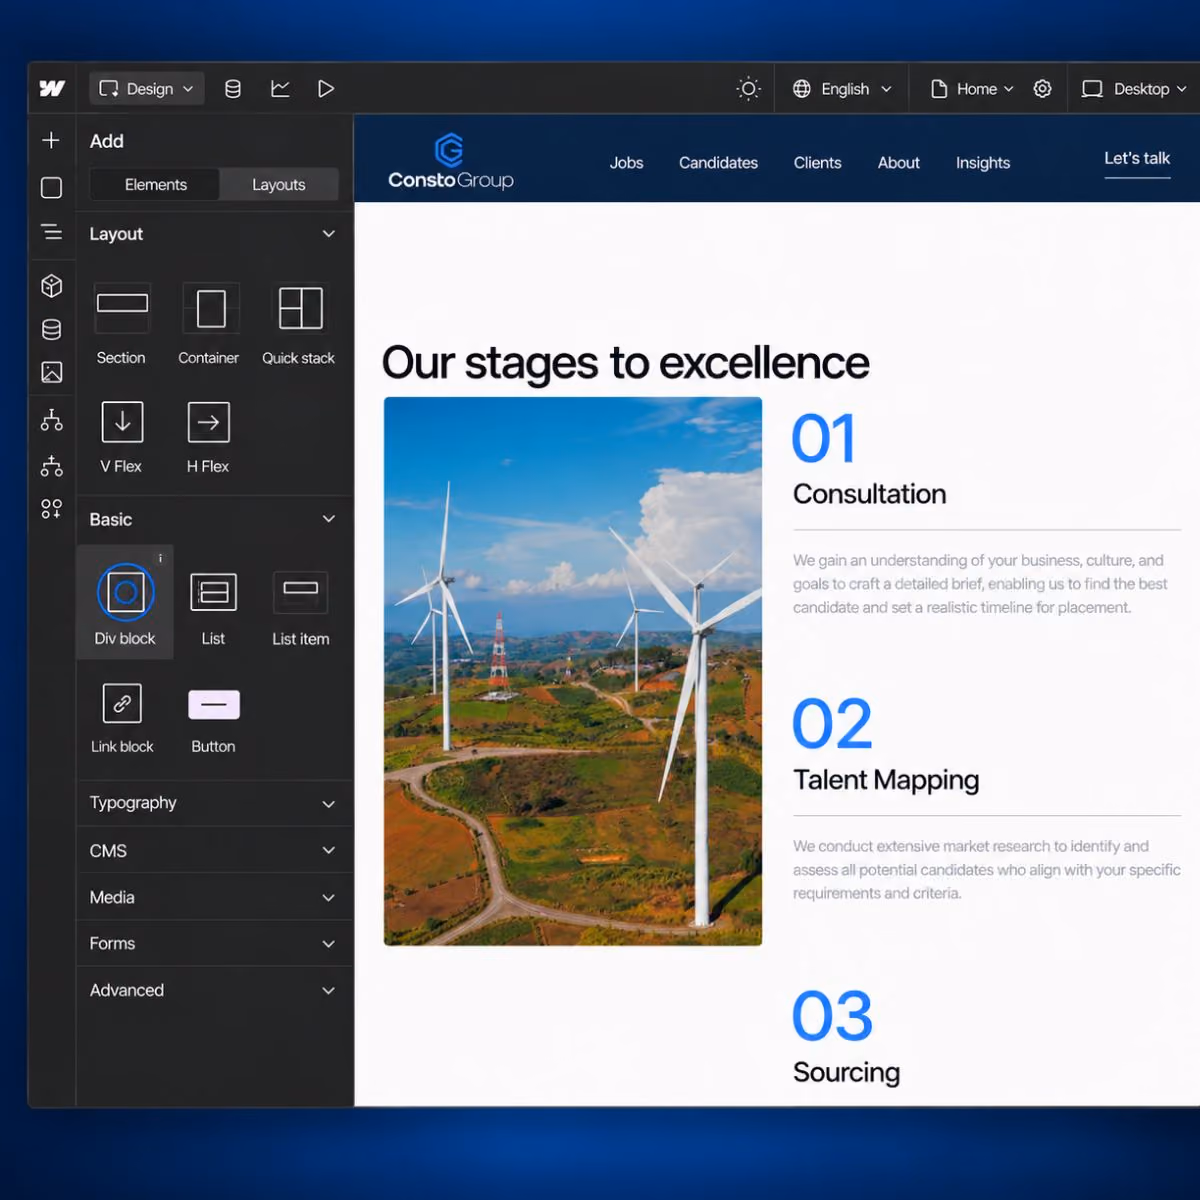Screen dimensions: 1200x1200
Task: Open the Desktop breakpoint dropdown
Action: pyautogui.click(x=1135, y=89)
